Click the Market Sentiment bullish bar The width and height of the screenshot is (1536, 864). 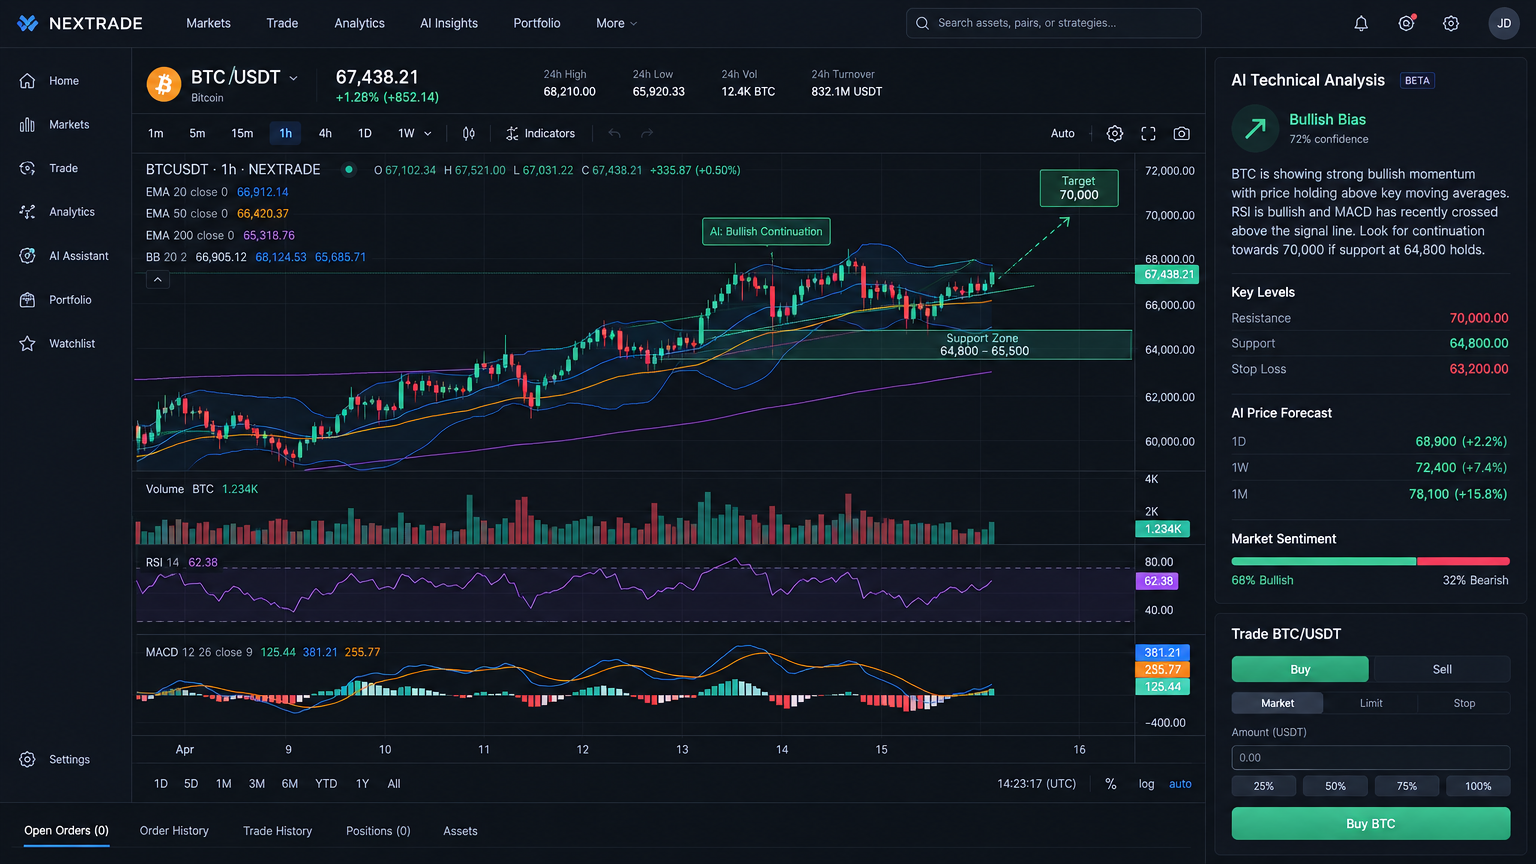1324,562
